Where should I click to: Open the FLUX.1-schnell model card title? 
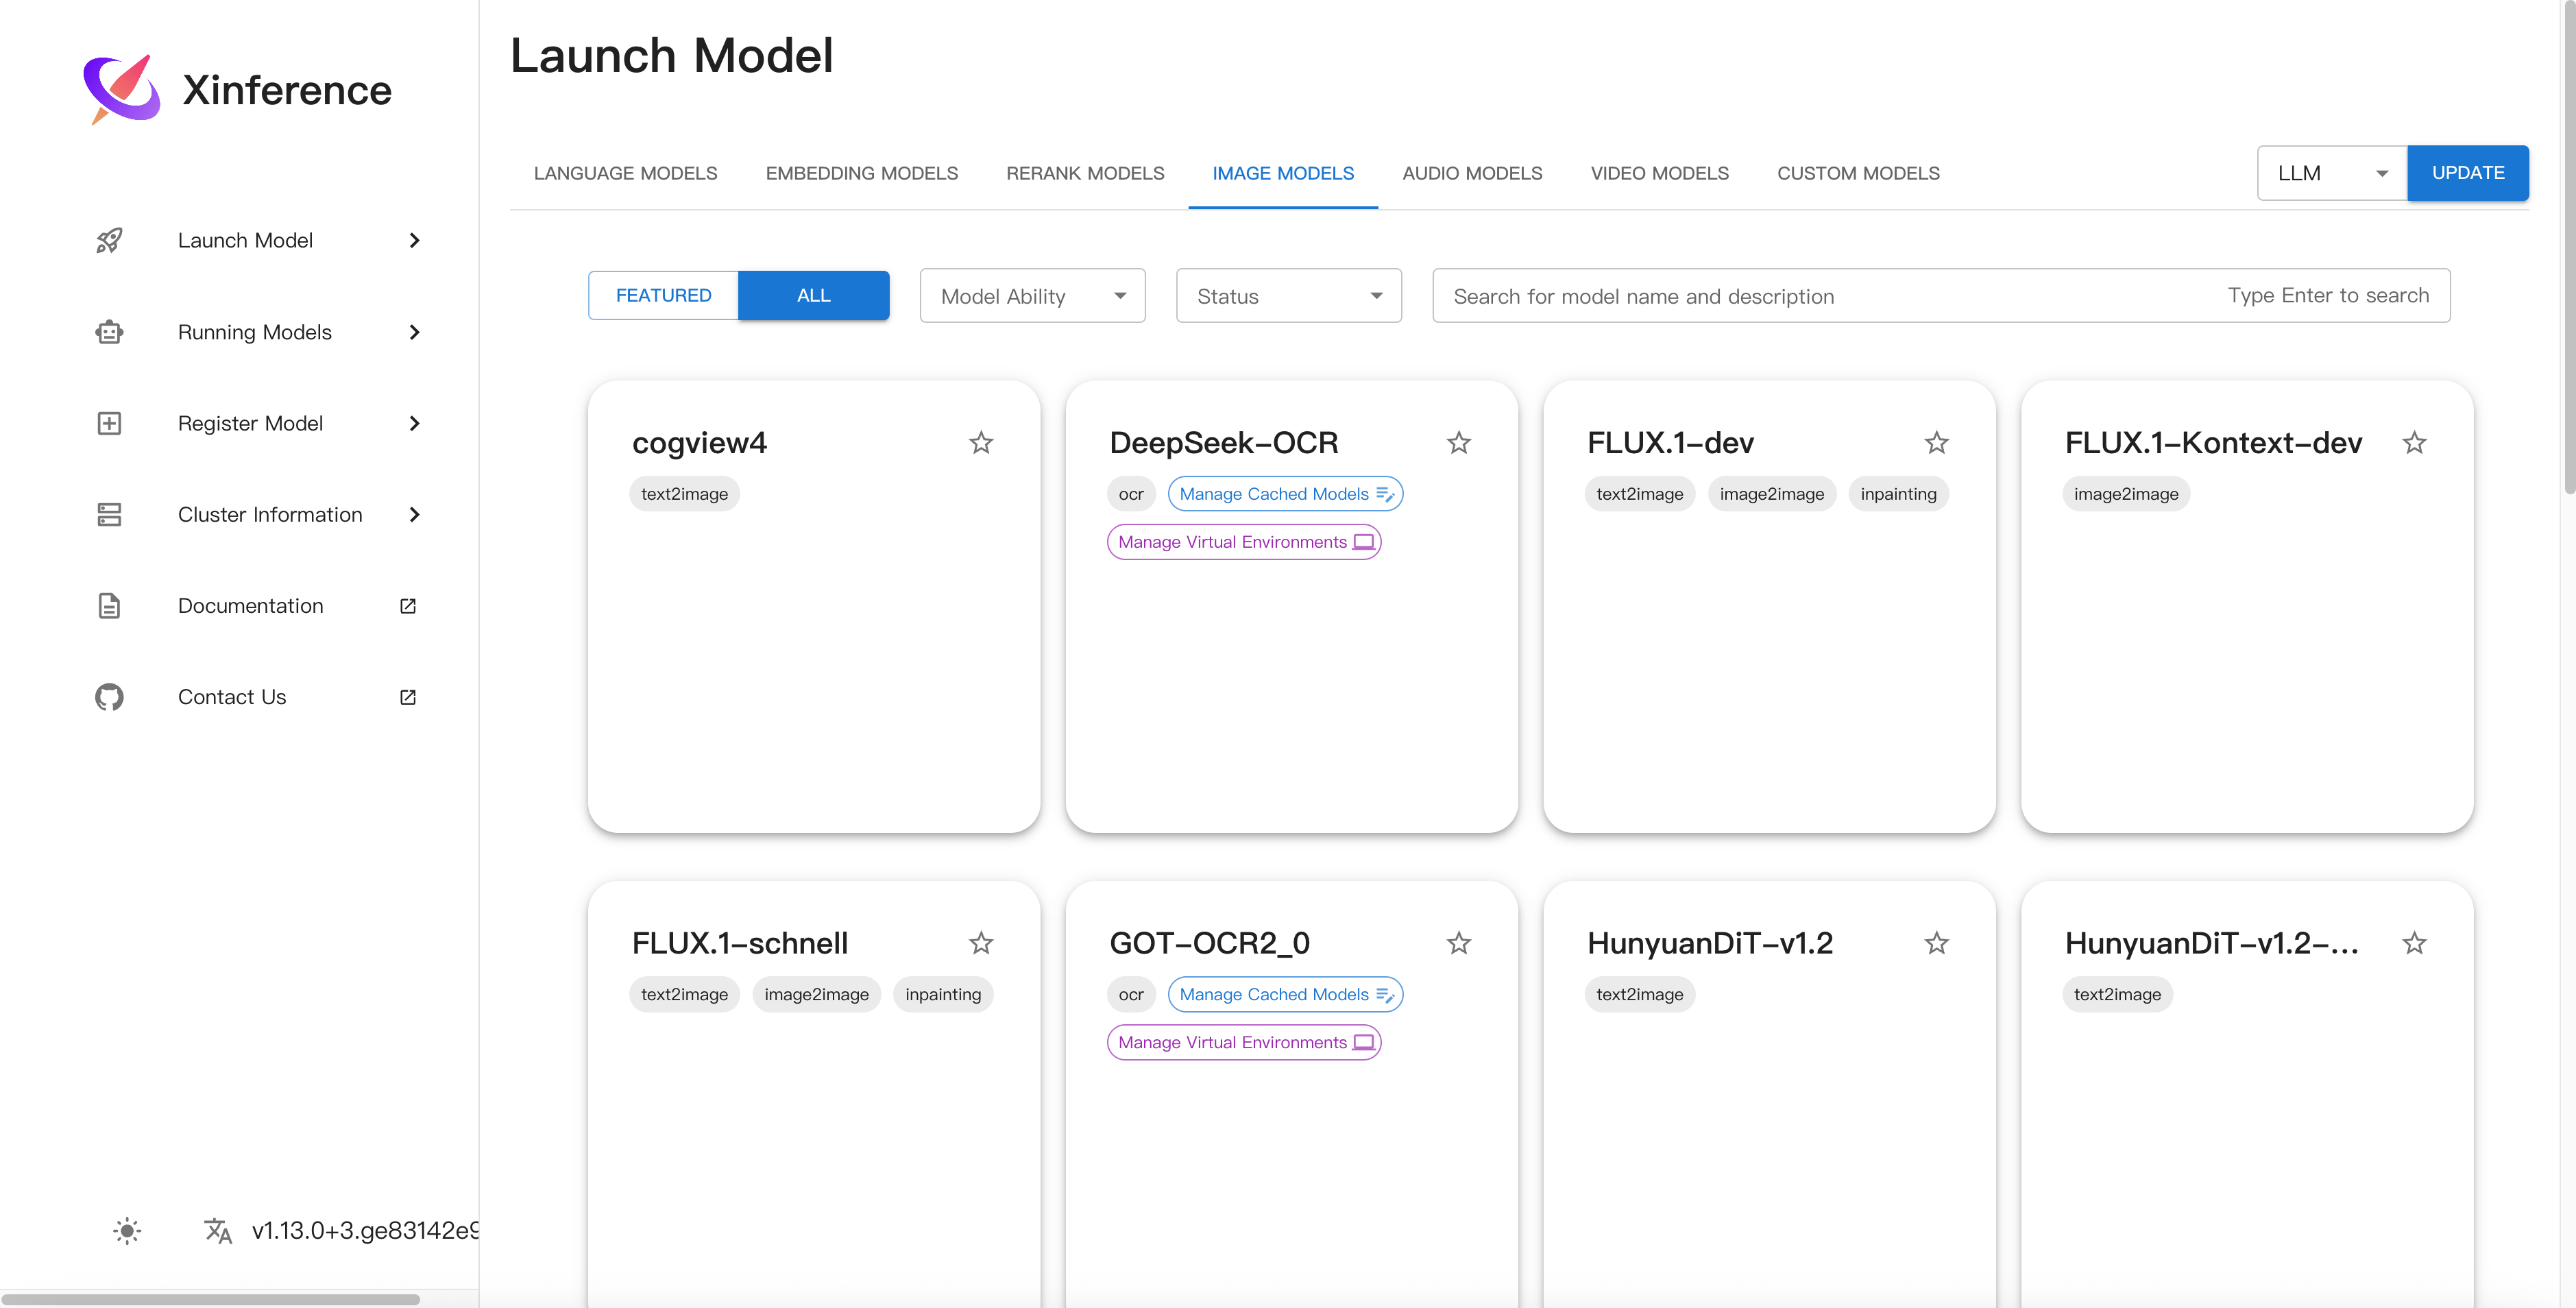[740, 942]
